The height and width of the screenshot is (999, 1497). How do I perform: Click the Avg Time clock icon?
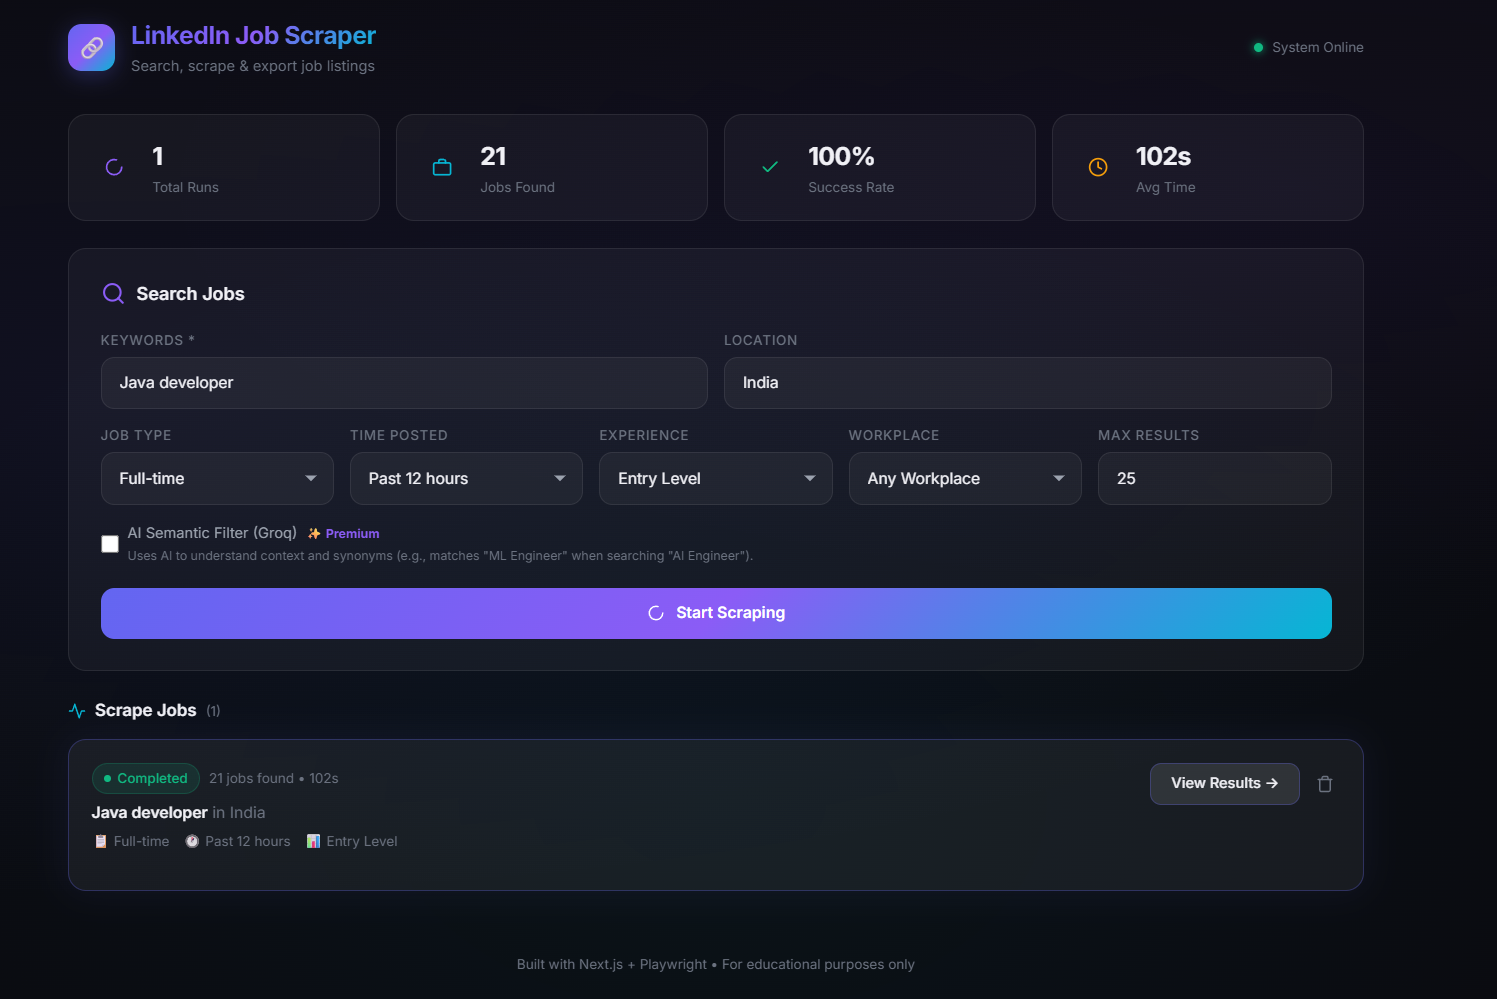coord(1098,167)
